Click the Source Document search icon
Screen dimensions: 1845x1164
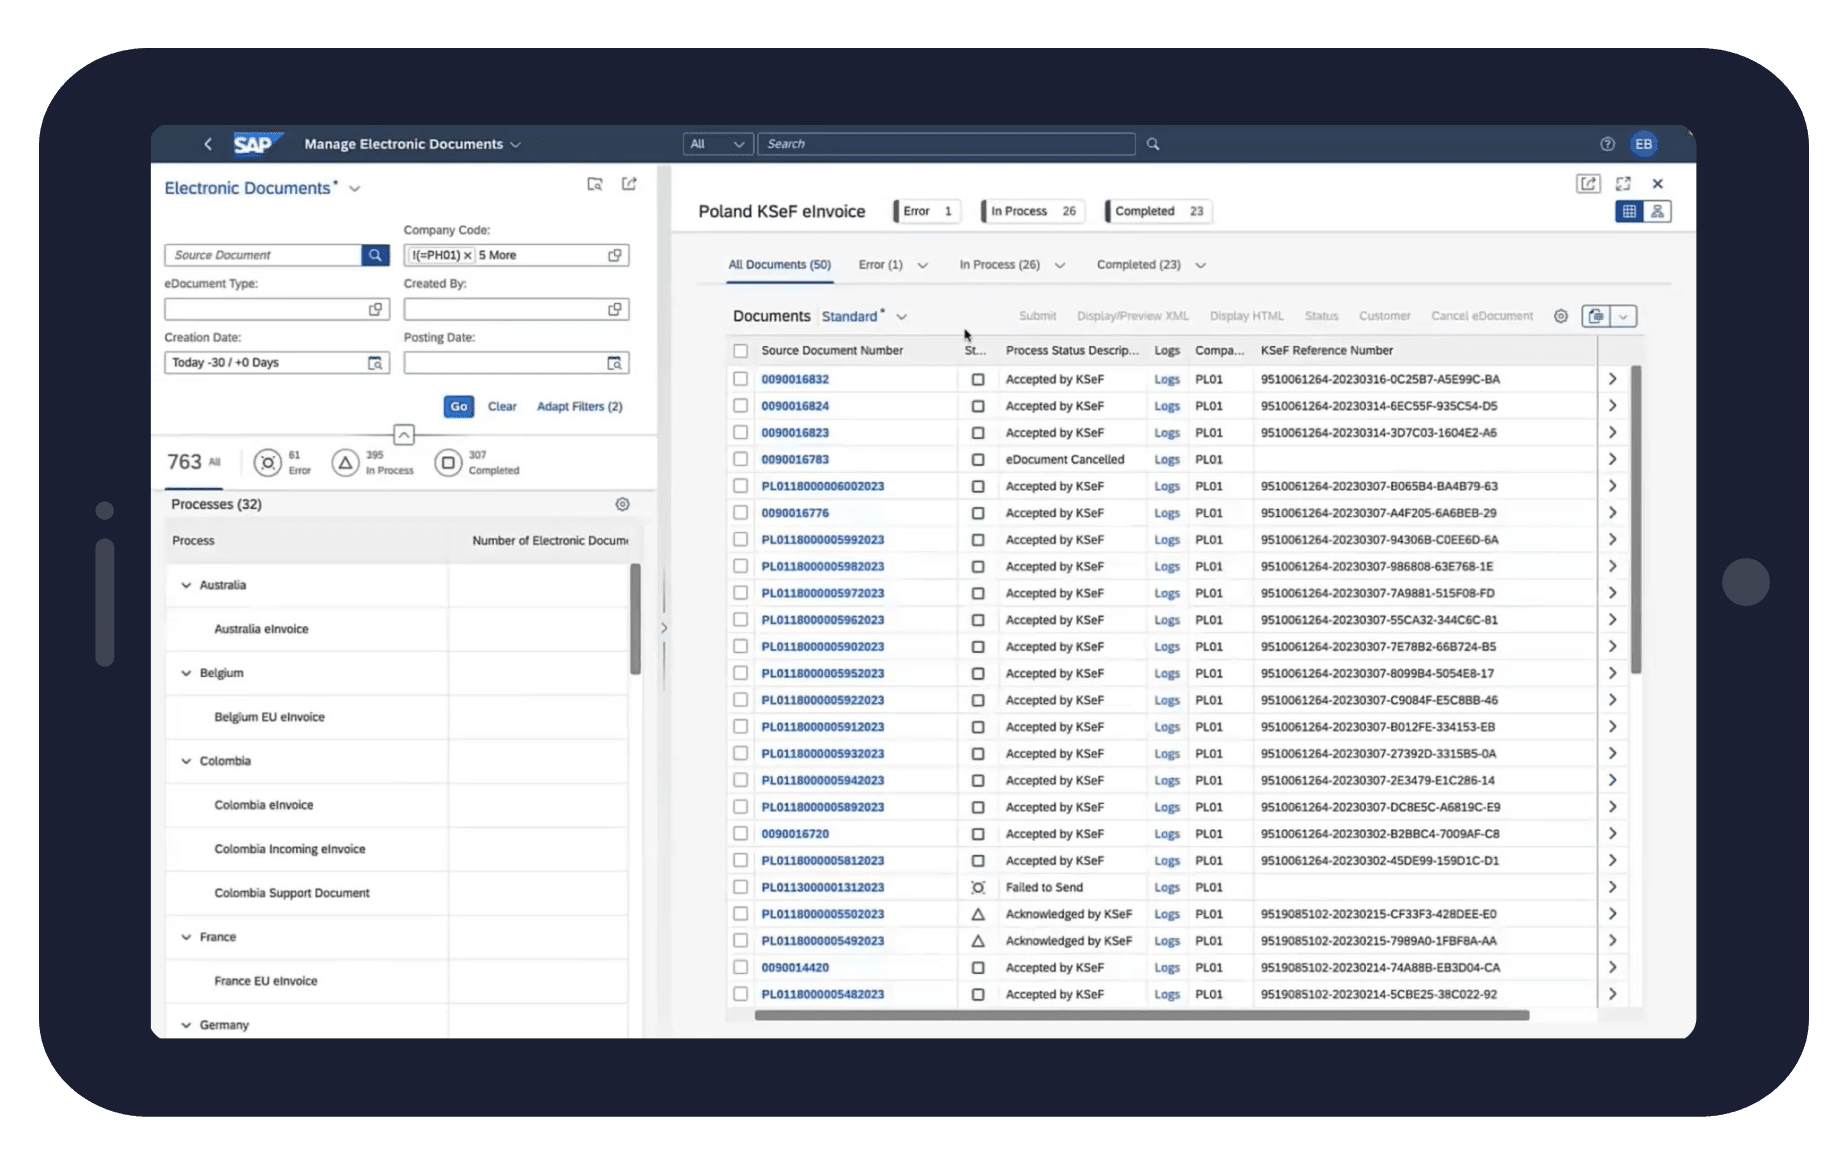point(375,255)
